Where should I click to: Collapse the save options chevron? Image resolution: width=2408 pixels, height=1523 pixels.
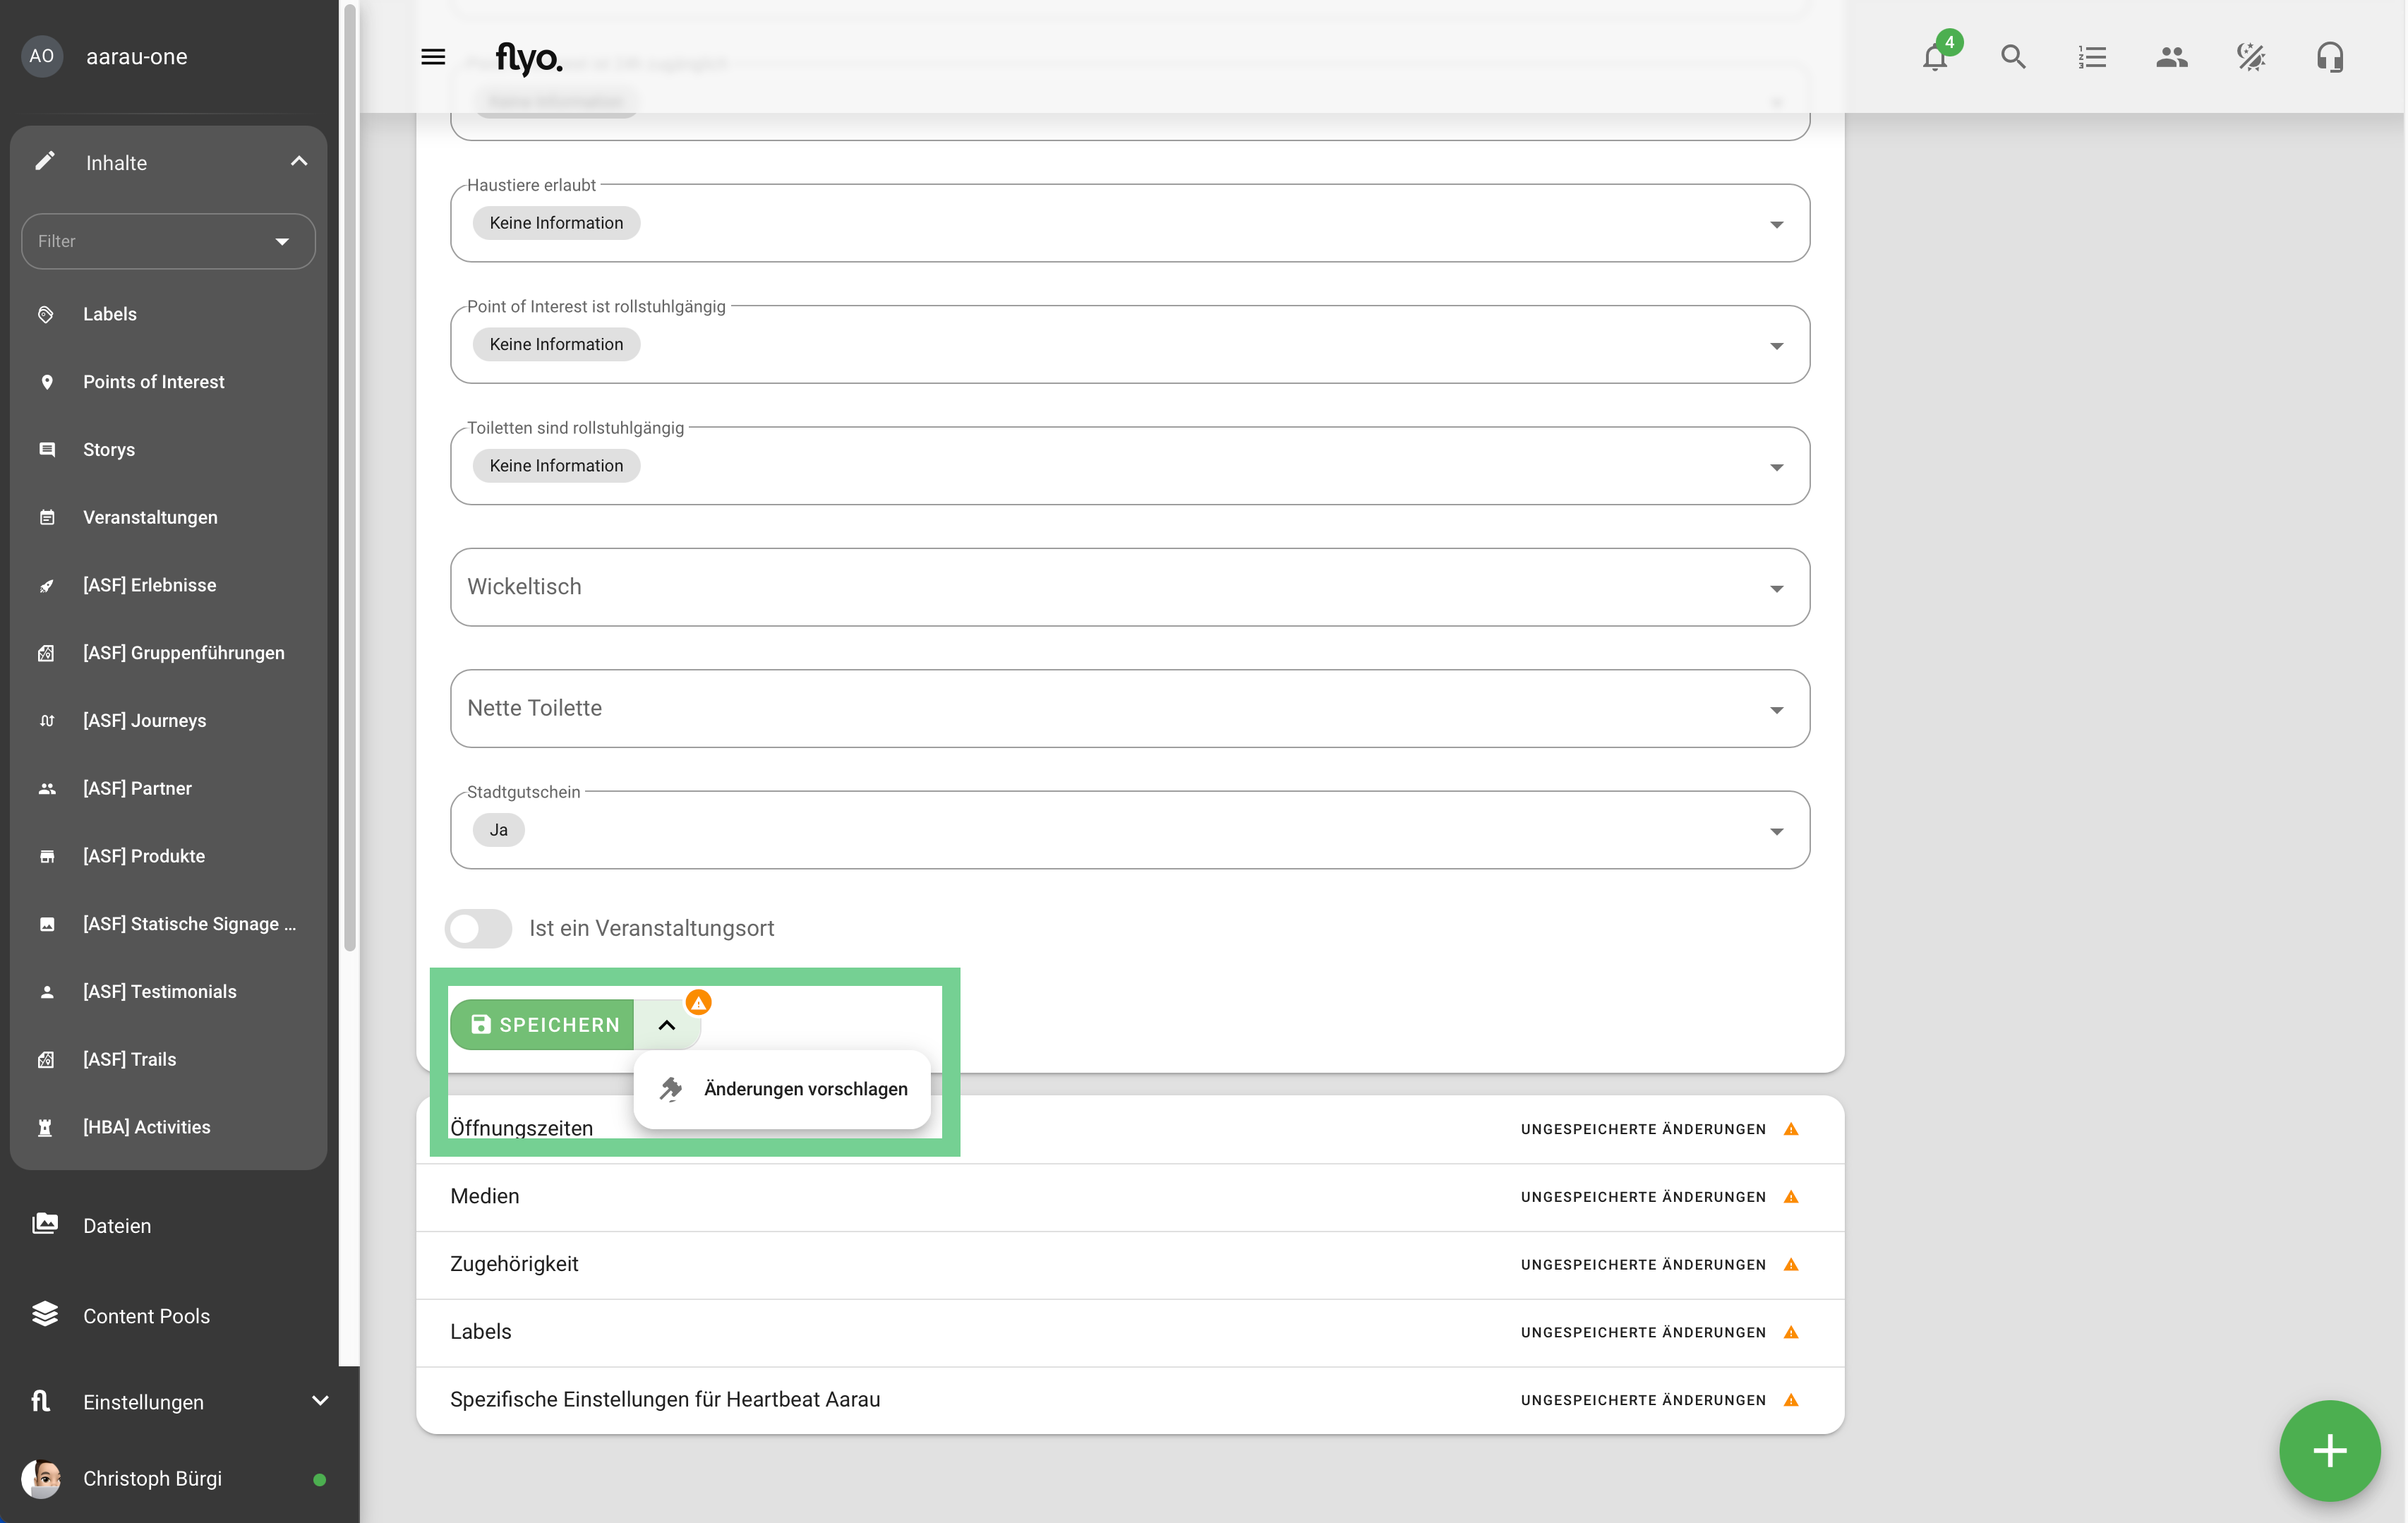point(667,1025)
